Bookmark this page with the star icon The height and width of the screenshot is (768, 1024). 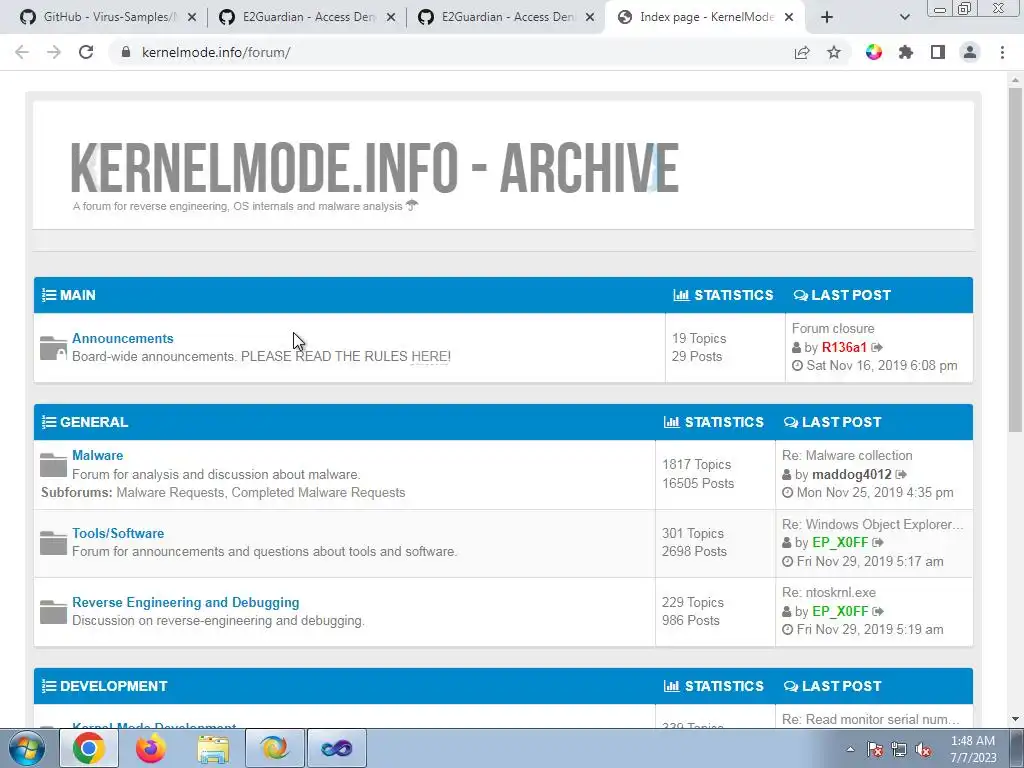pyautogui.click(x=834, y=52)
